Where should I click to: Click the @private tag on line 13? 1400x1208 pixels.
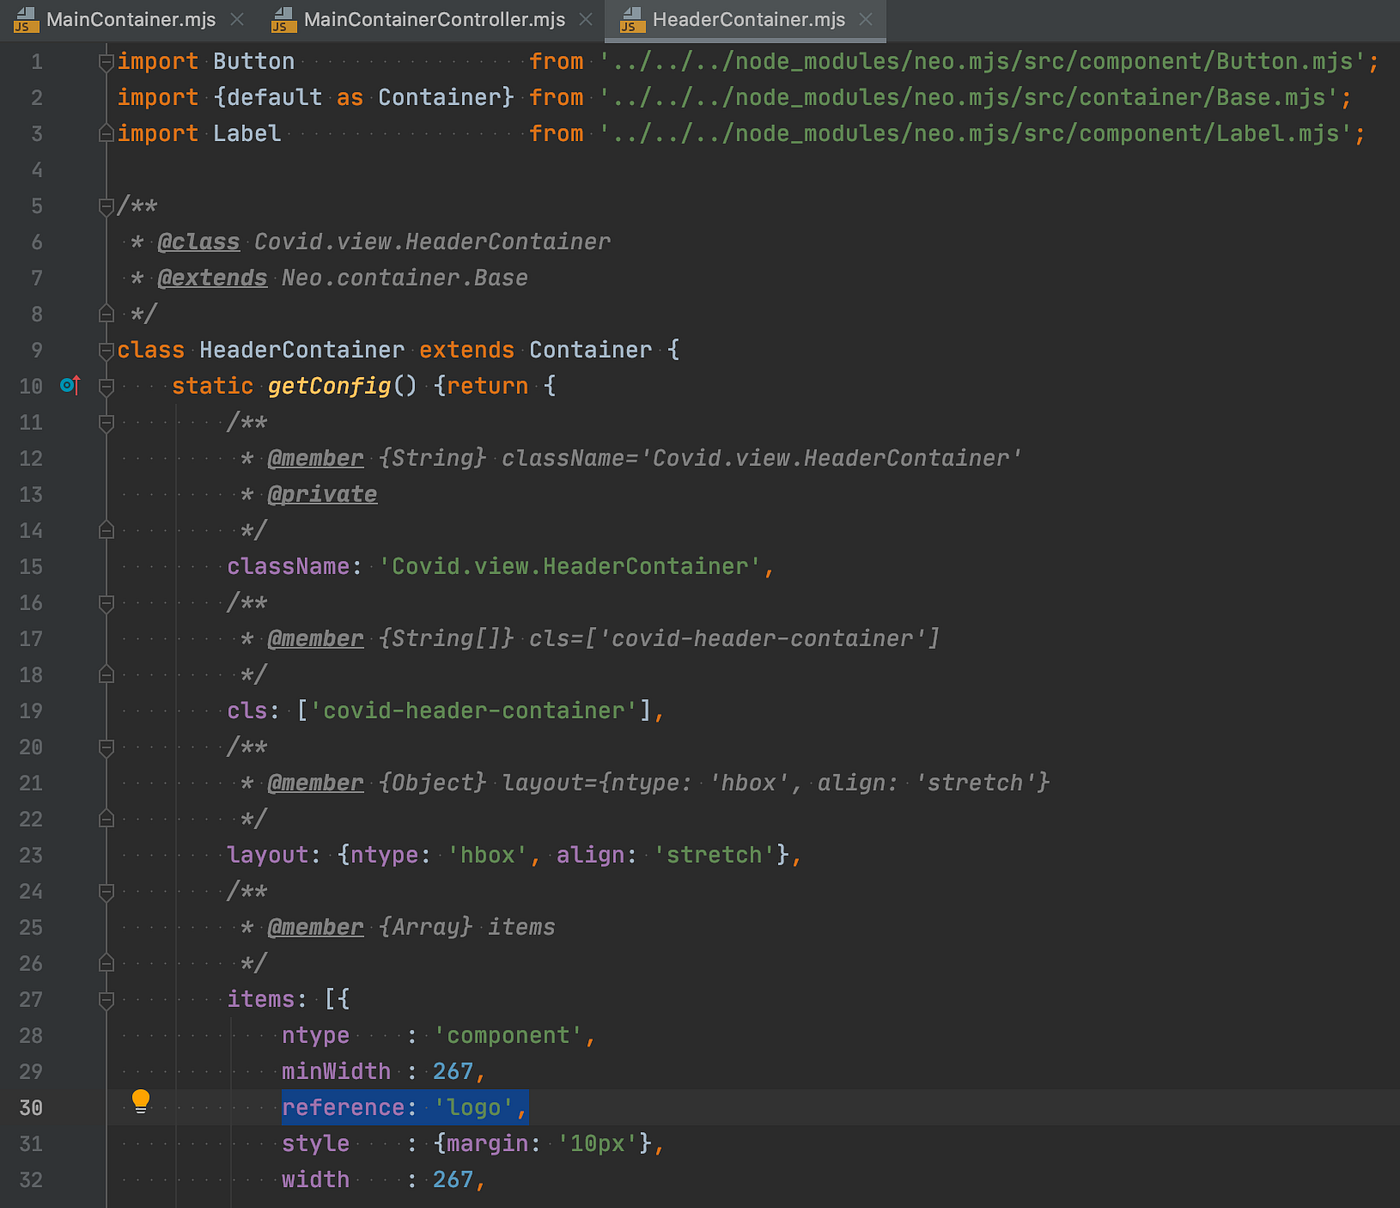point(322,493)
